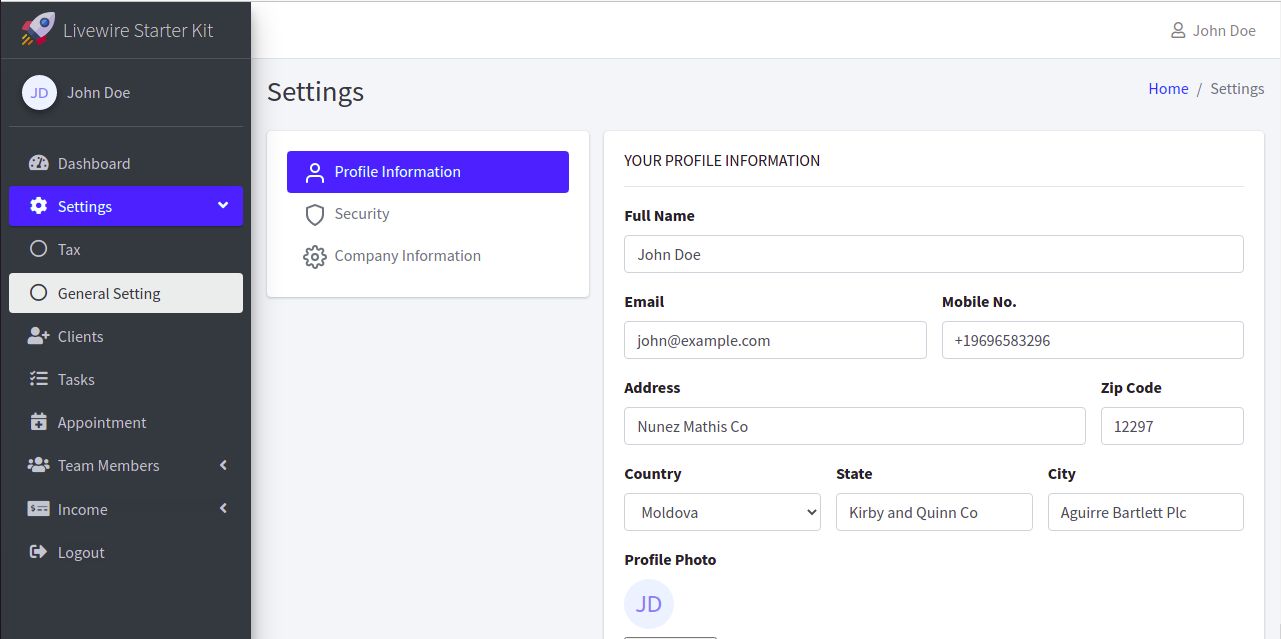The width and height of the screenshot is (1281, 639).
Task: Click the Clients user-plus icon
Action: point(39,337)
